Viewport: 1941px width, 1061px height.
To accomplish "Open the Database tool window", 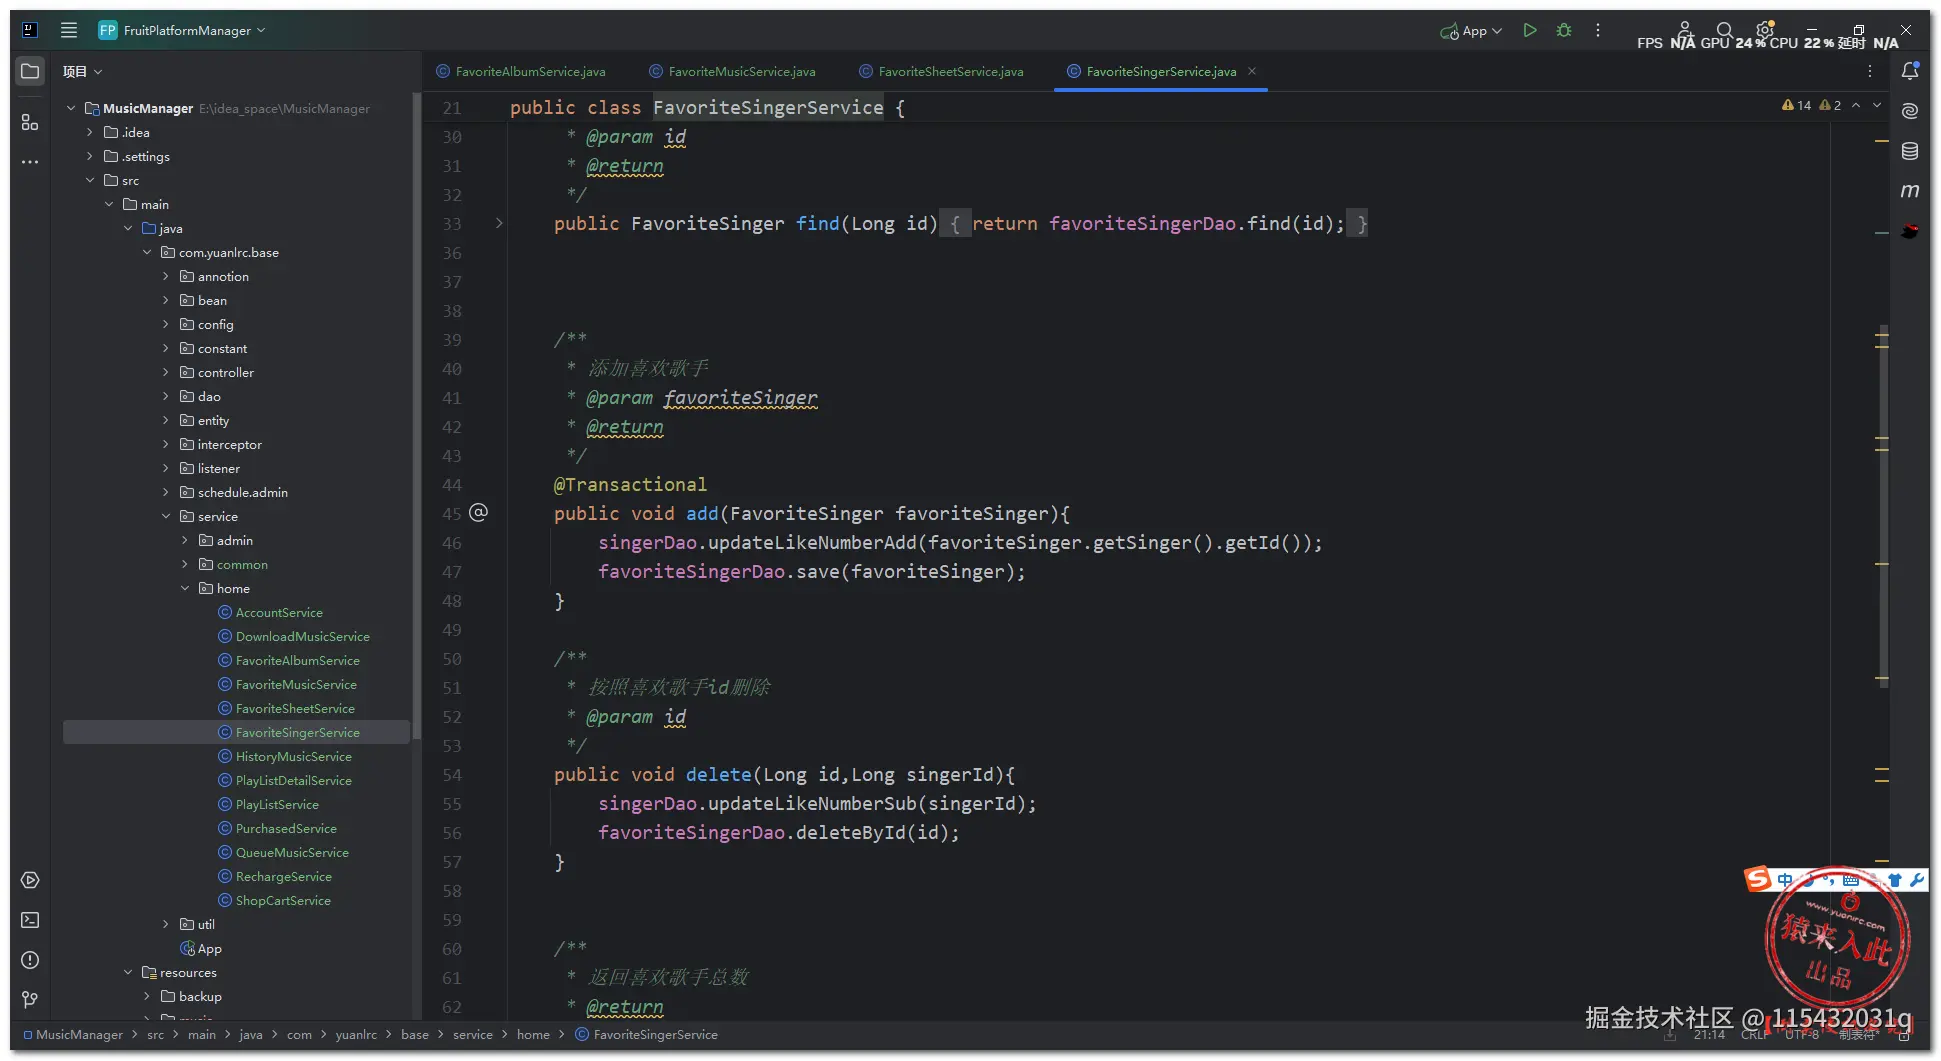I will tap(1910, 151).
